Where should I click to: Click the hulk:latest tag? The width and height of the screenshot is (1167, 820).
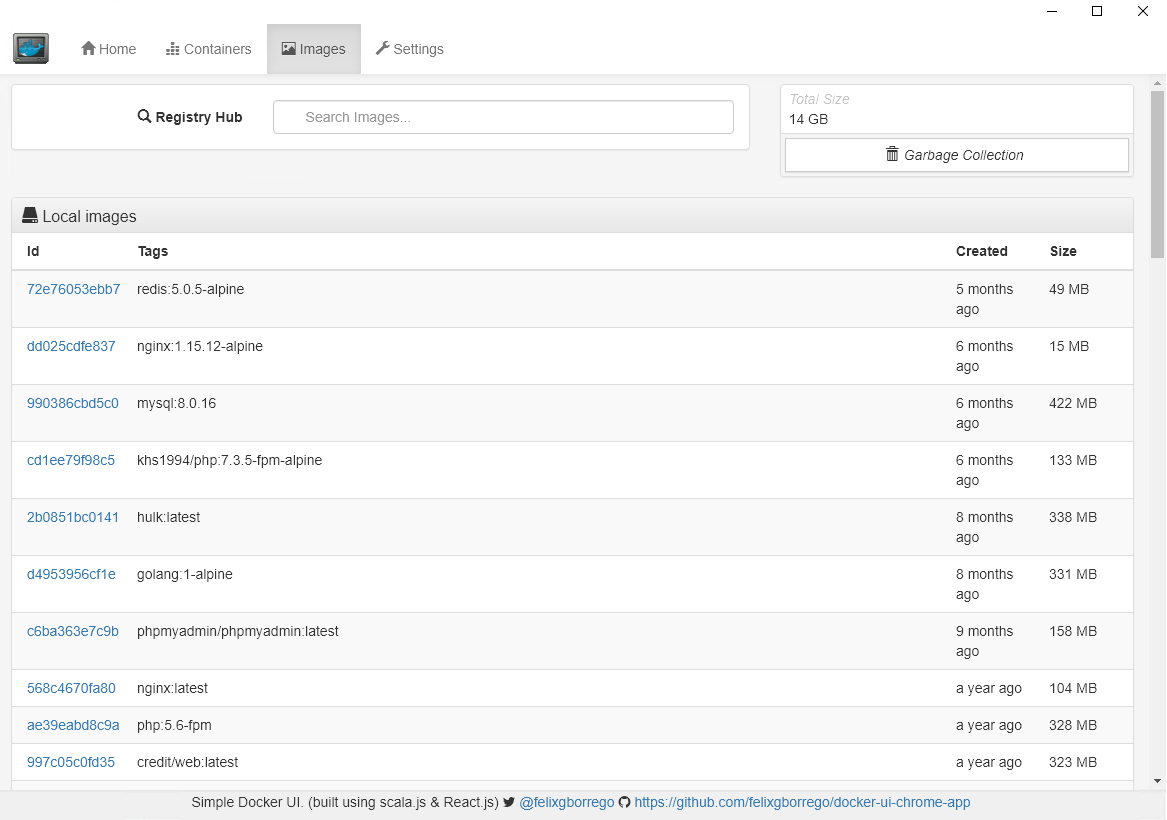(x=168, y=517)
